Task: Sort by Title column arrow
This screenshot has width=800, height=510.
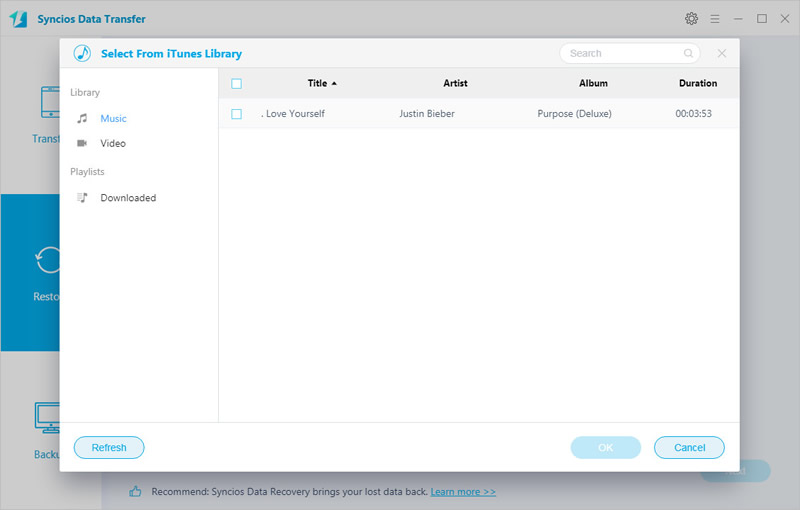Action: (334, 83)
